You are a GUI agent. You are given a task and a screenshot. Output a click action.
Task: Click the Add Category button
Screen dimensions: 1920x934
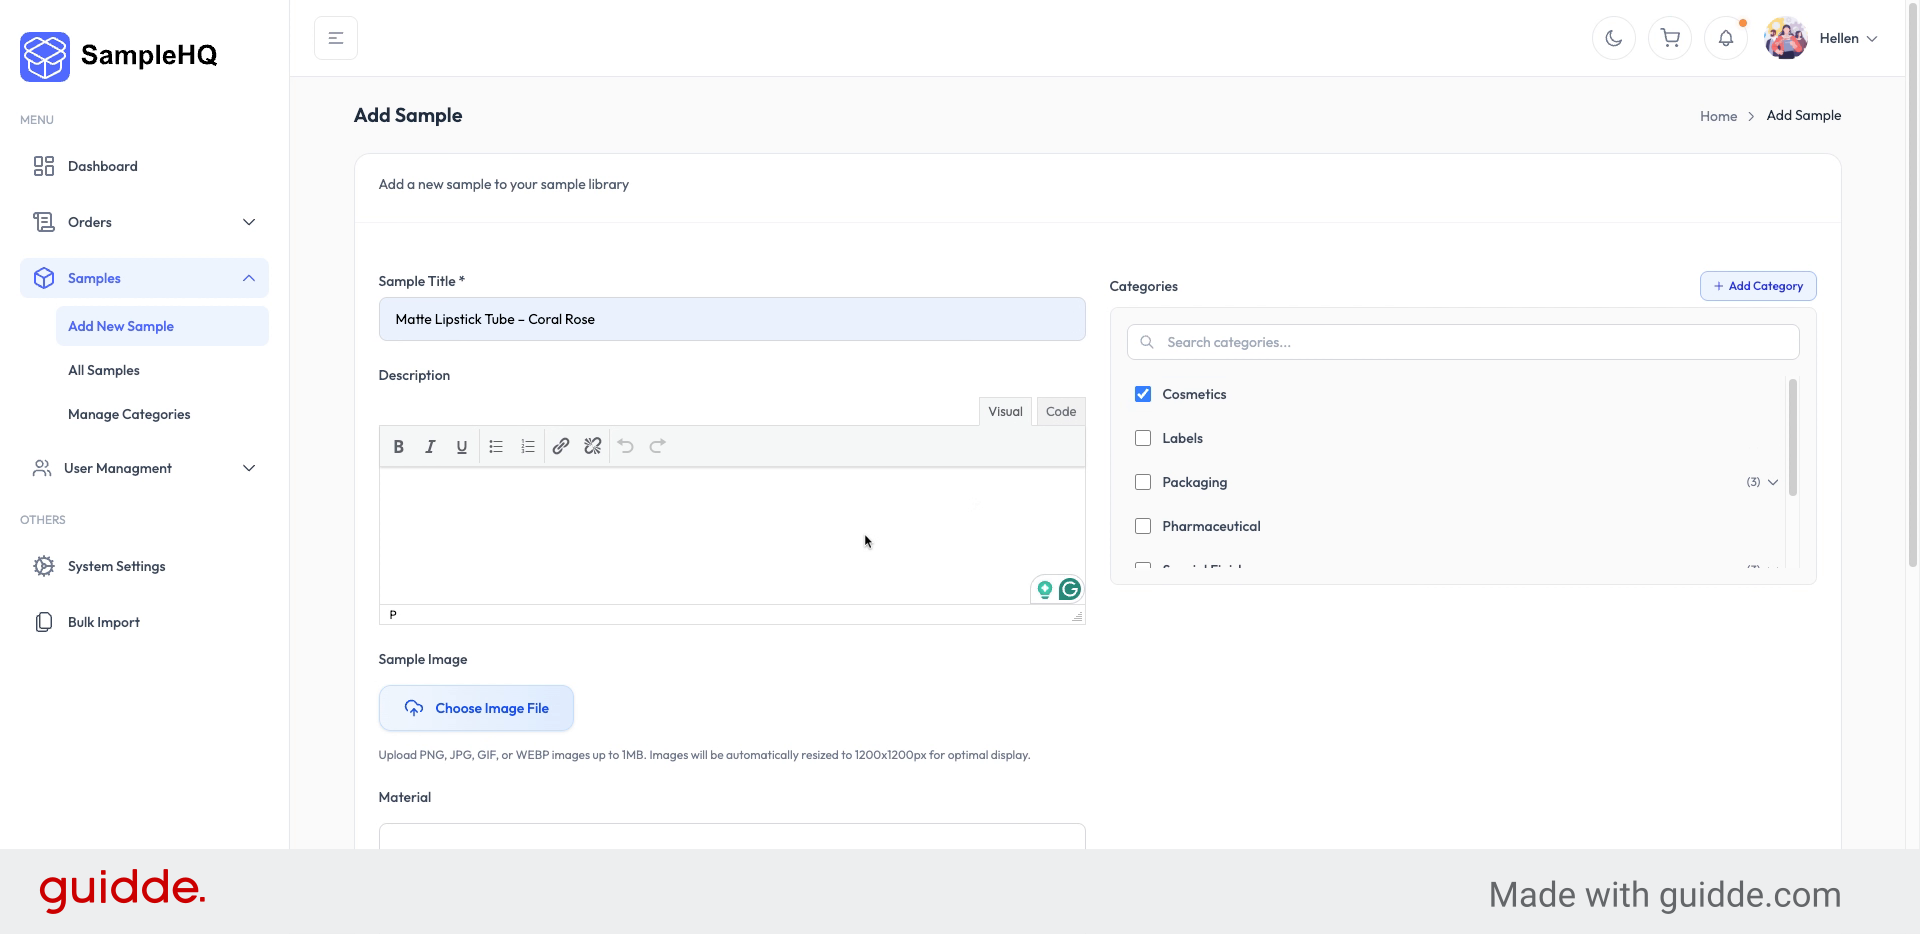click(x=1758, y=286)
